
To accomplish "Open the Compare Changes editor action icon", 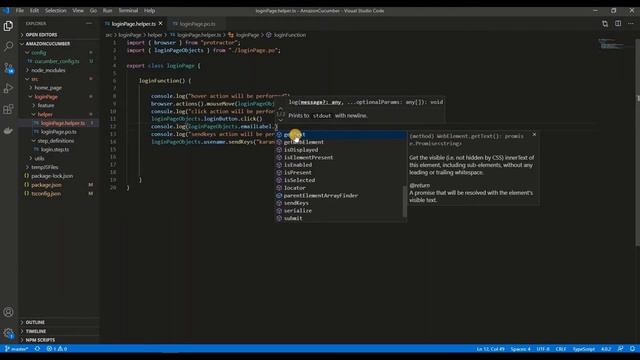I will 605,24.
